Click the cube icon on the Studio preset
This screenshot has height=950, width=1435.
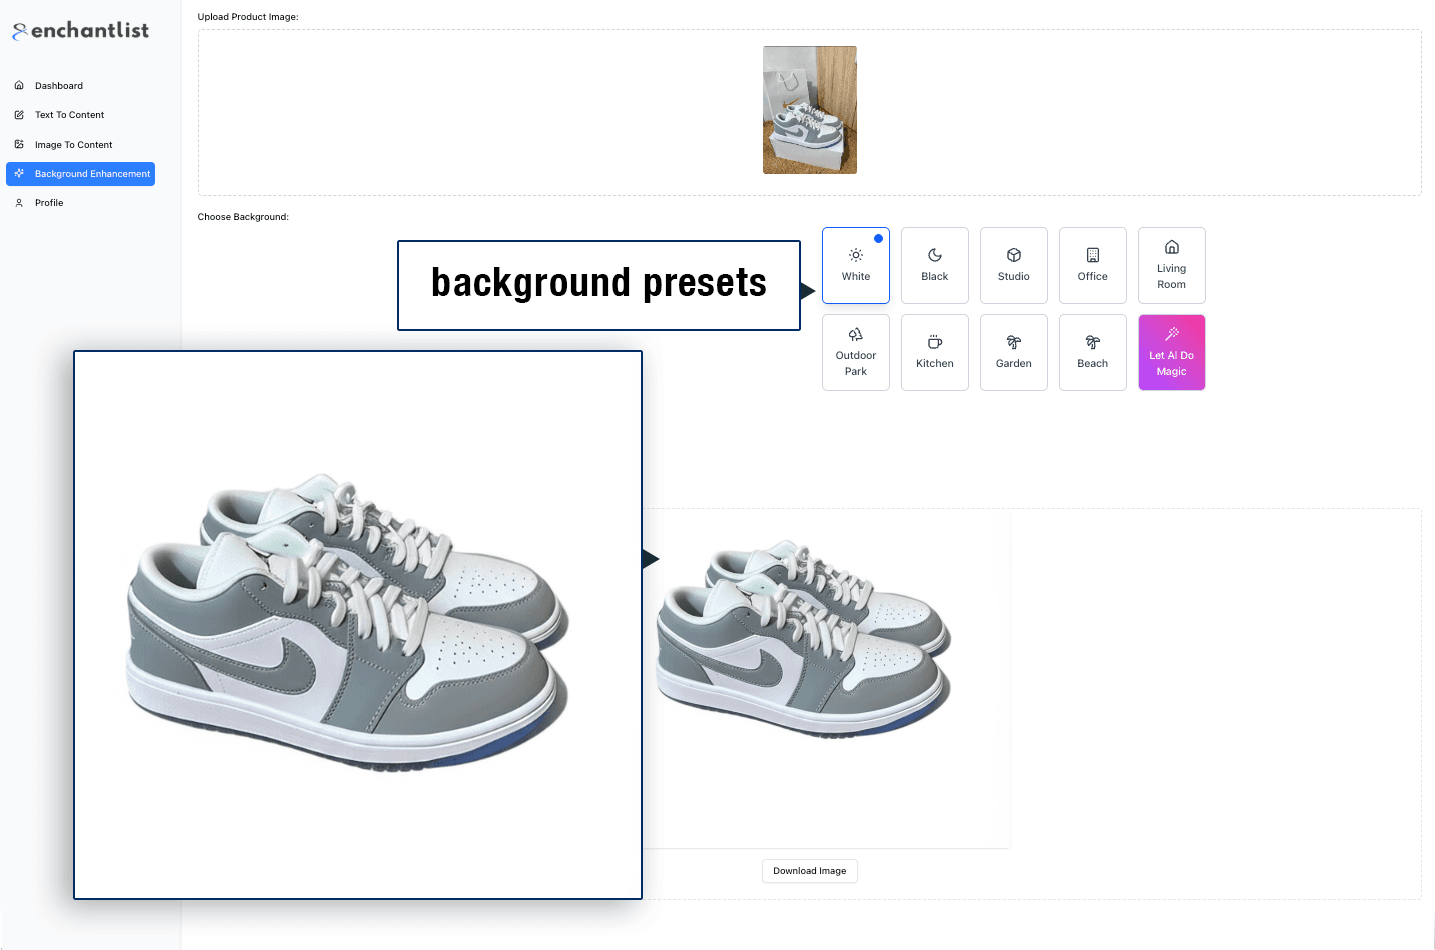point(1013,254)
